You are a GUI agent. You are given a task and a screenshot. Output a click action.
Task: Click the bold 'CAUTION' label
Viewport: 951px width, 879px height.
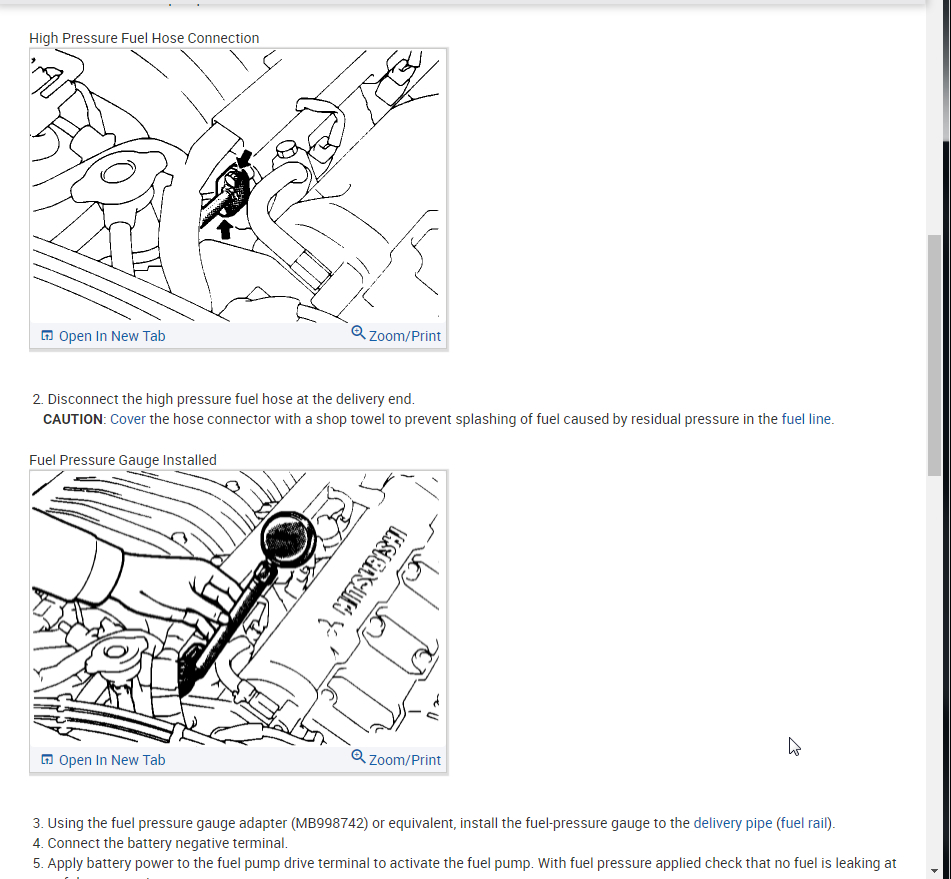tap(73, 419)
